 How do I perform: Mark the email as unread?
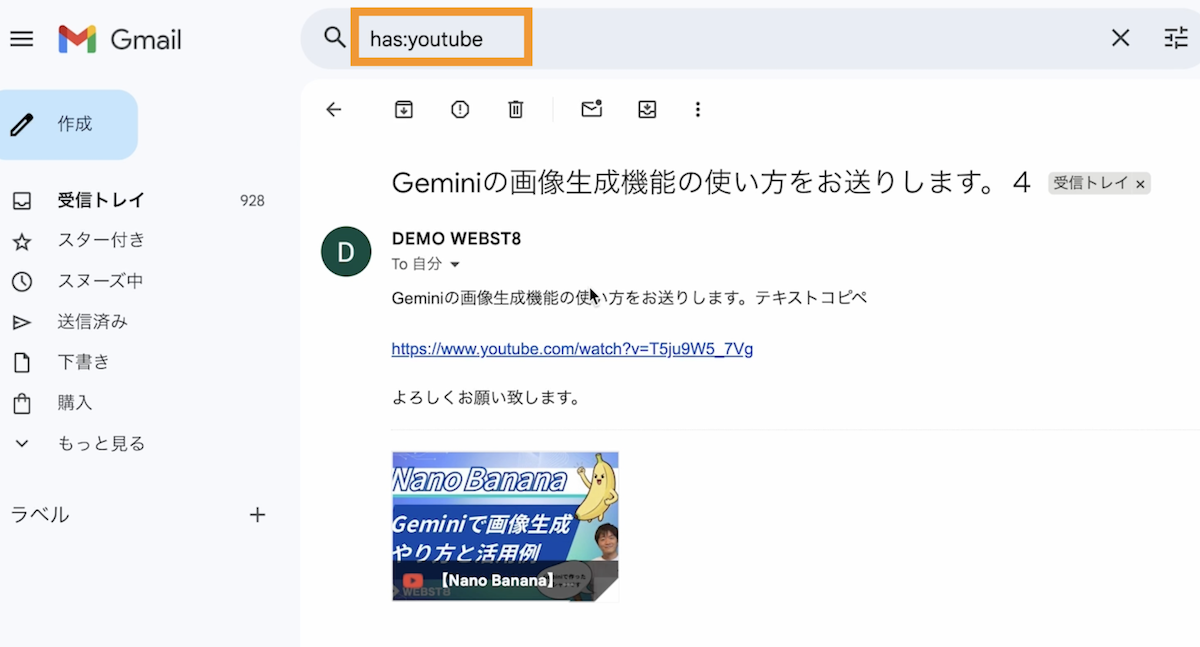(591, 110)
